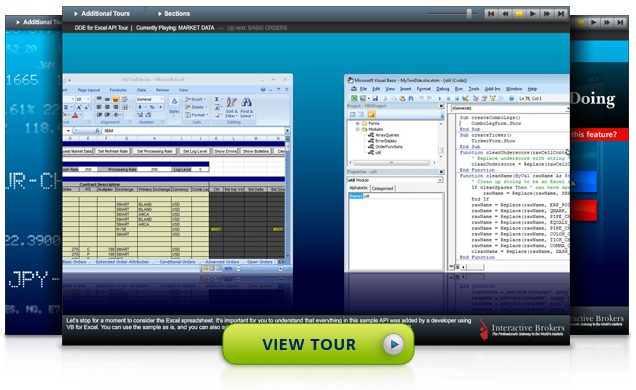Play the front tour player
The image size is (636, 390).
tap(533, 14)
